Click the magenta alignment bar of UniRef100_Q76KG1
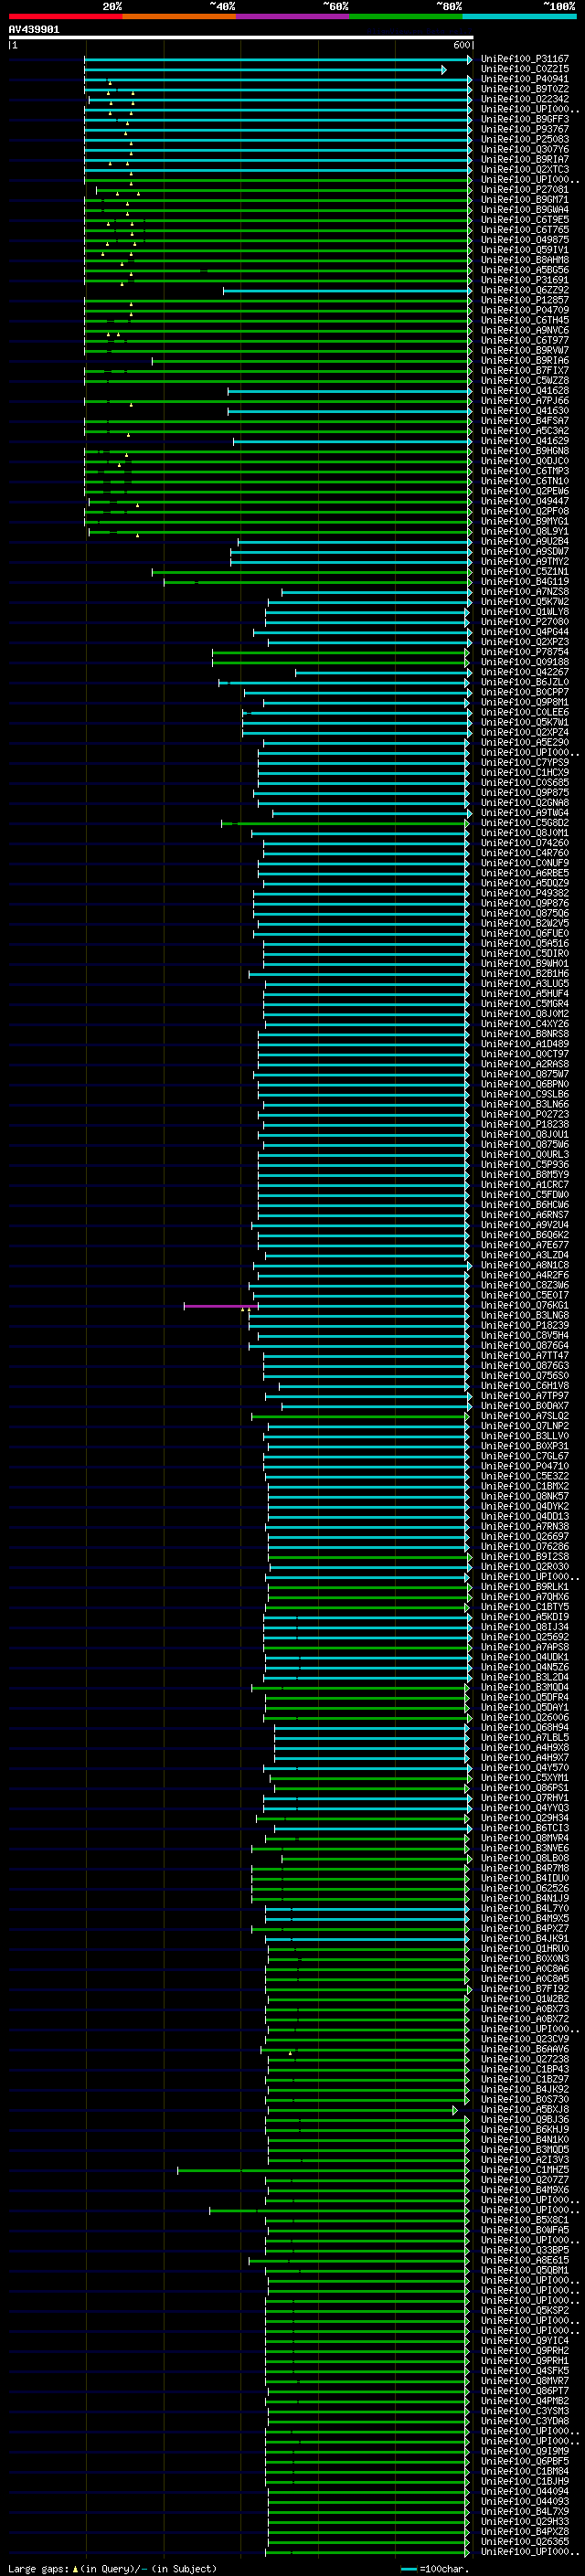 (221, 1306)
